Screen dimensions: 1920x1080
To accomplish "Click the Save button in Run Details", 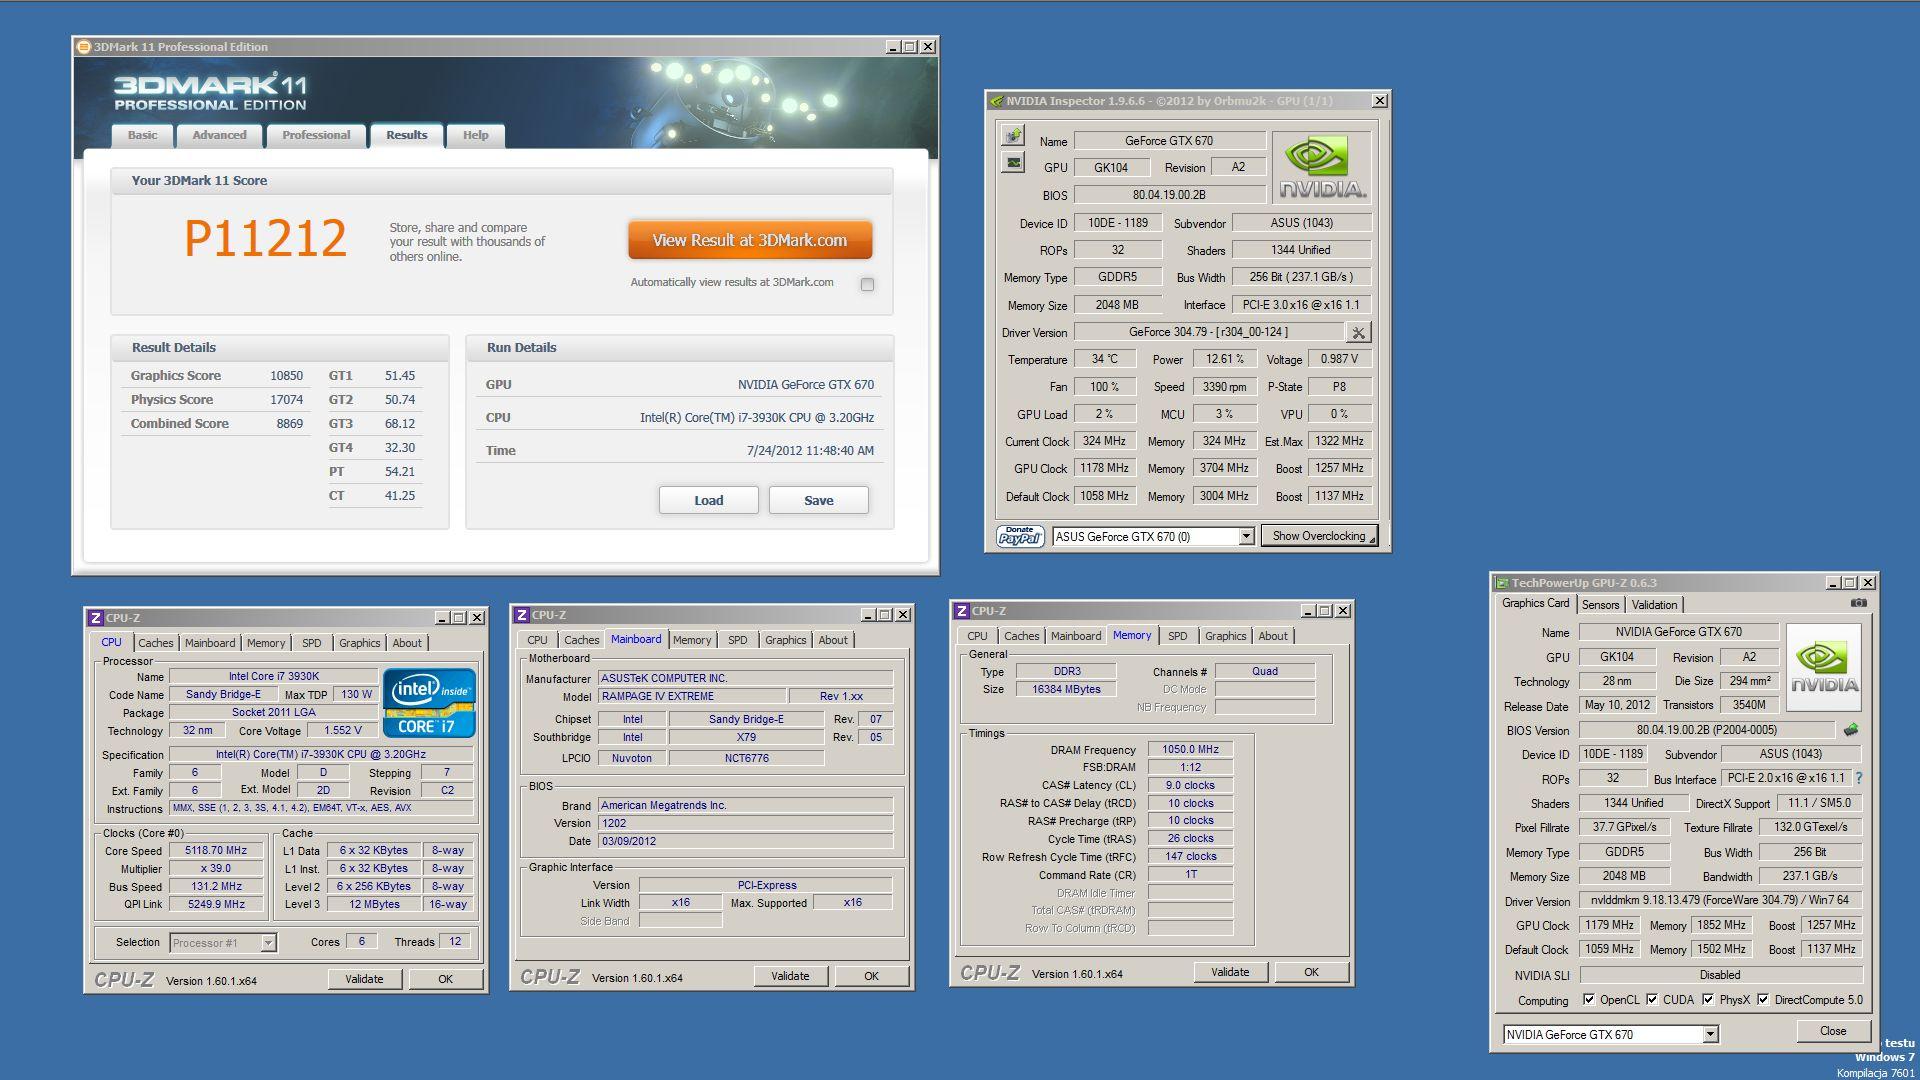I will click(x=818, y=500).
